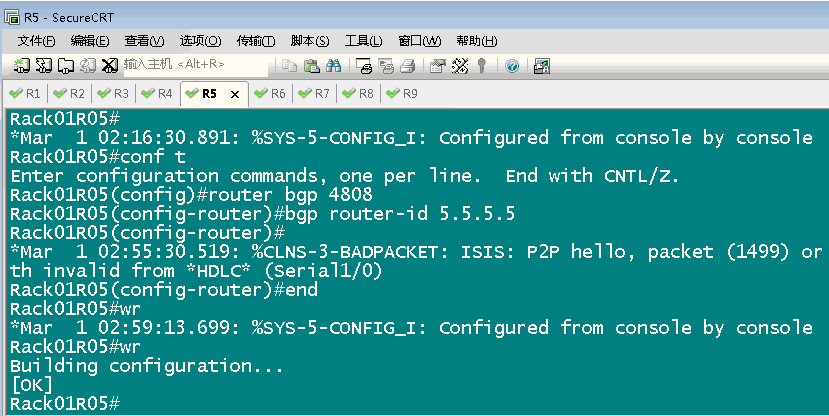Click the Quick Connect icon
Screen dimensions: 829x416
[43, 66]
